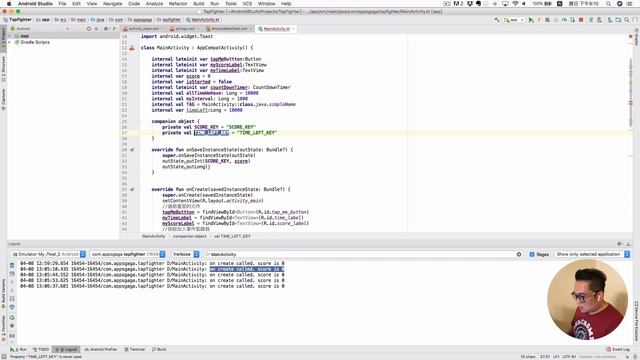Open the run configuration app dropdown

[514, 20]
